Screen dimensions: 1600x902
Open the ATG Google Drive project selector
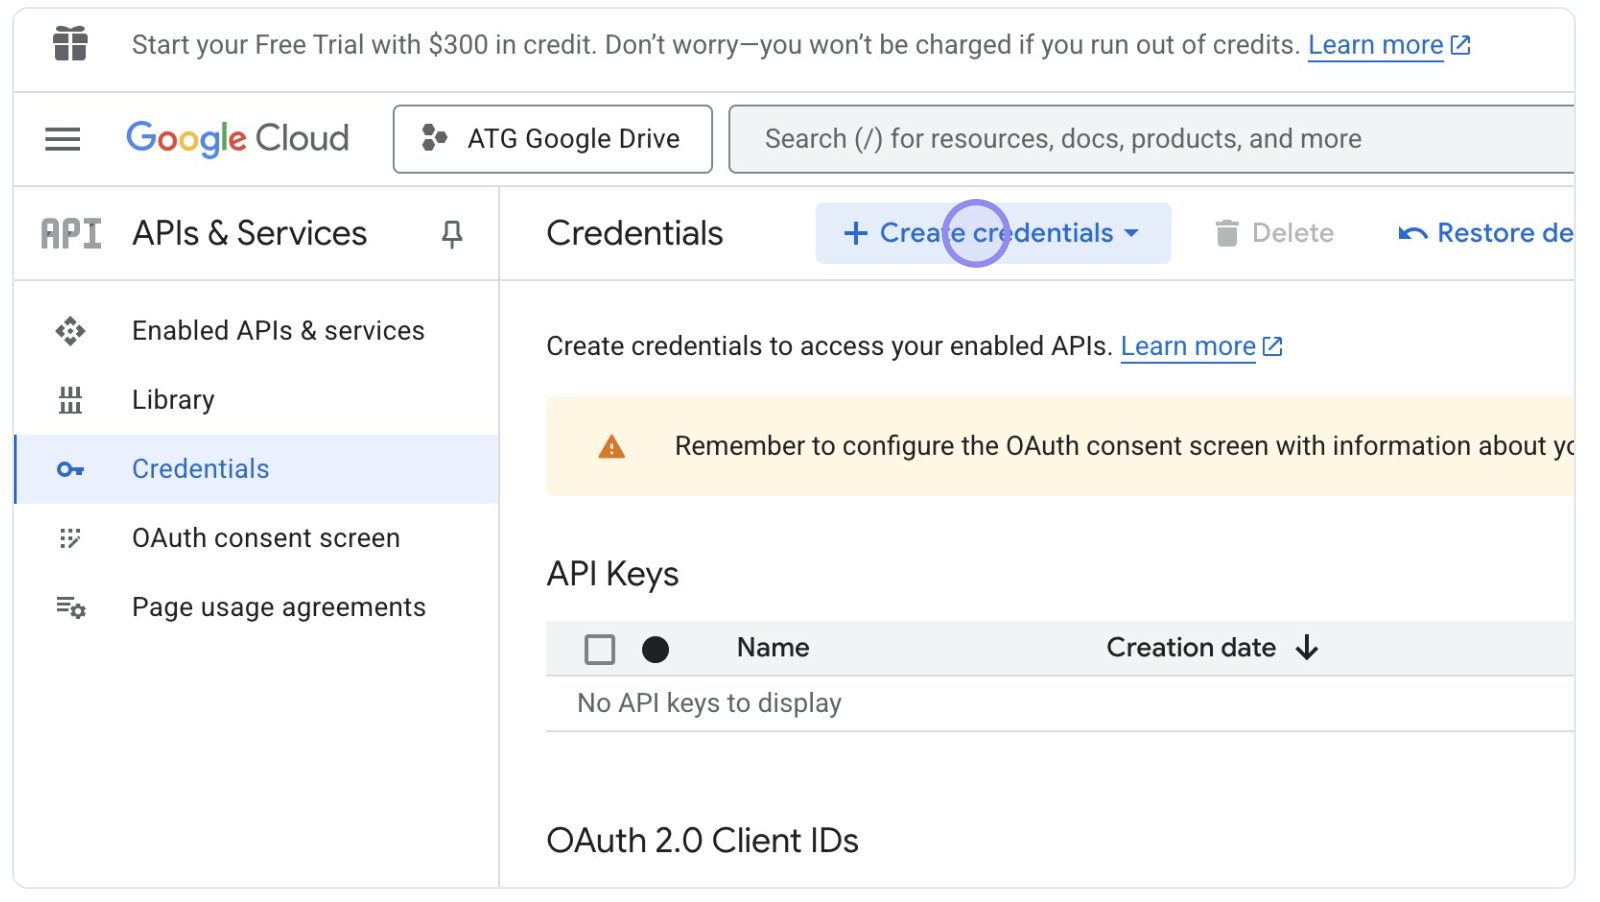[x=552, y=139]
